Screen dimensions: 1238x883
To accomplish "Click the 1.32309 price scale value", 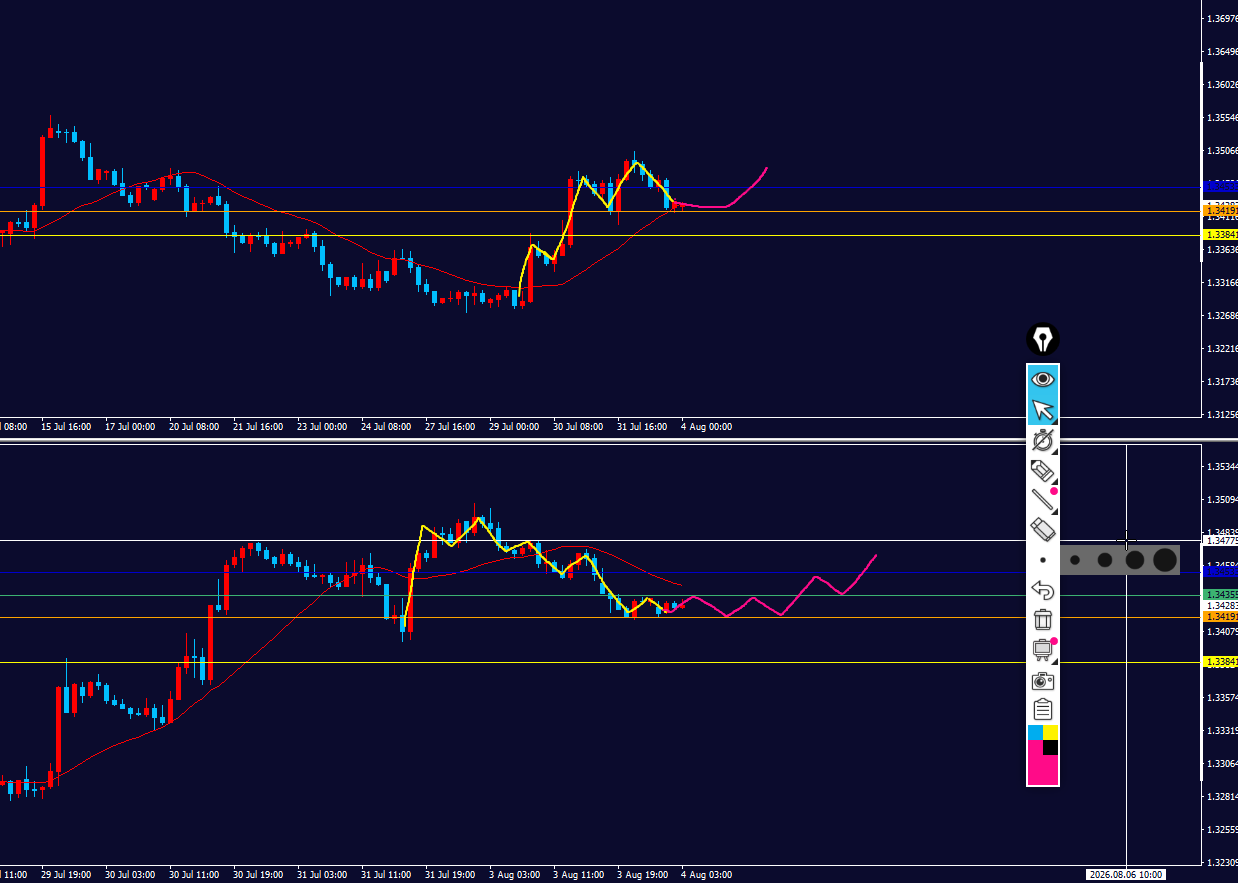I will tap(1222, 863).
